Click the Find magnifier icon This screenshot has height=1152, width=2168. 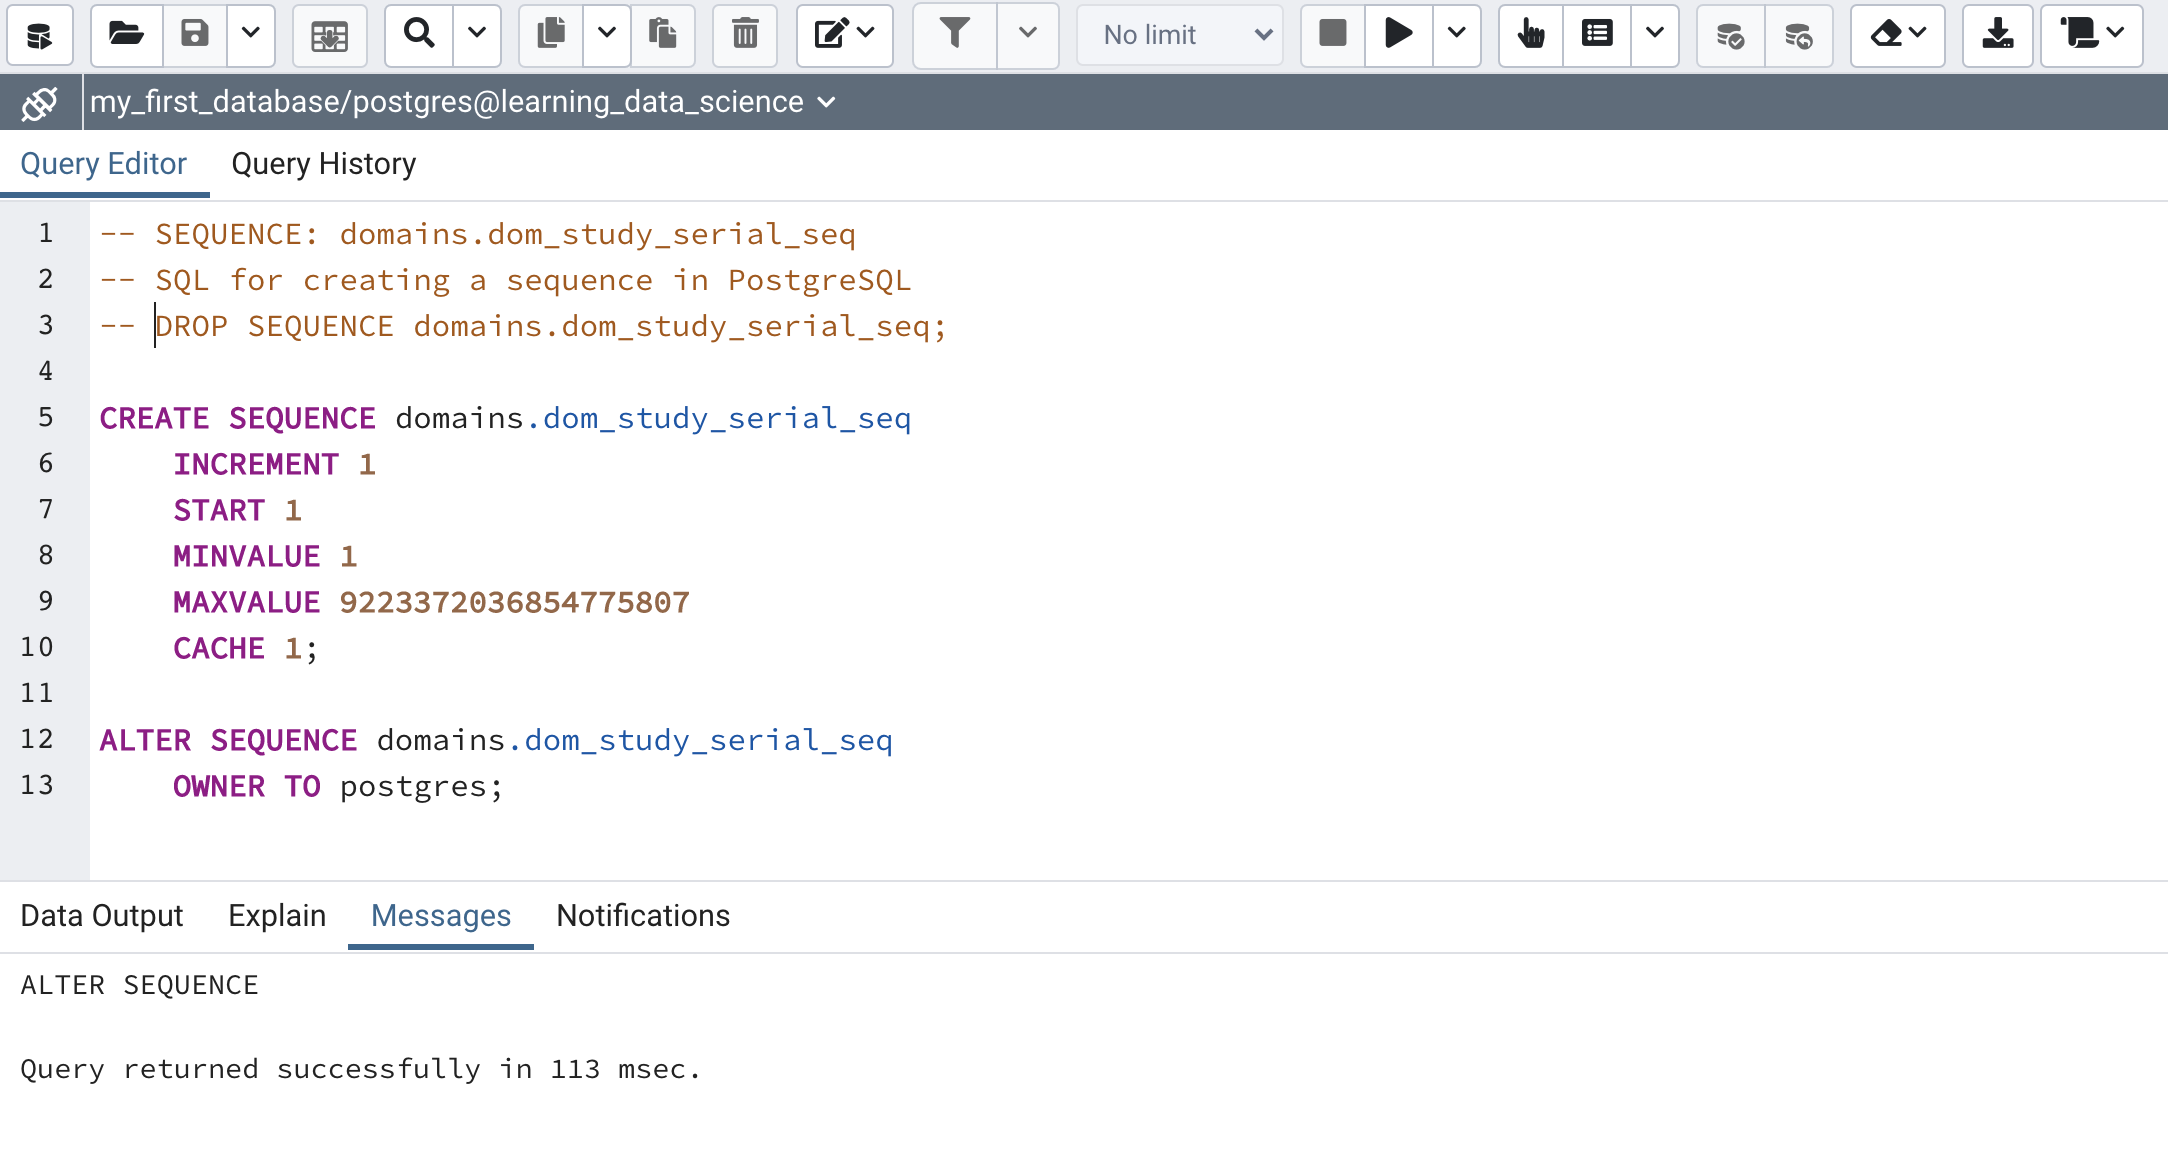419,35
